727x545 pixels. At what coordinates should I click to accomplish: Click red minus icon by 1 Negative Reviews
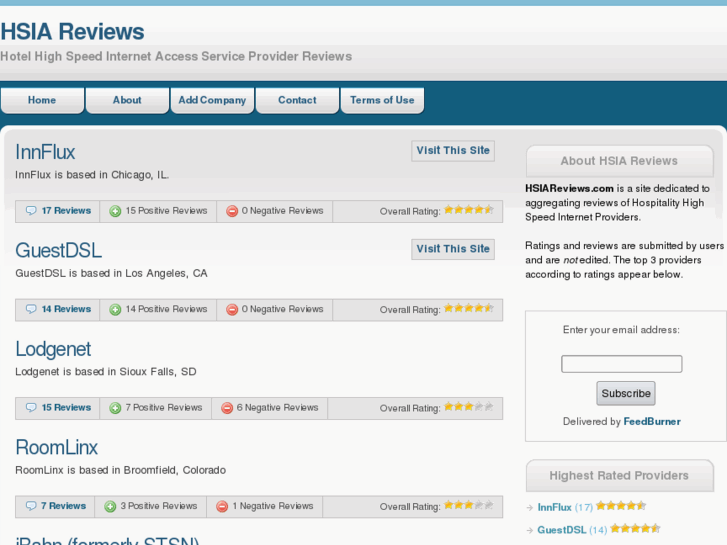(x=222, y=506)
